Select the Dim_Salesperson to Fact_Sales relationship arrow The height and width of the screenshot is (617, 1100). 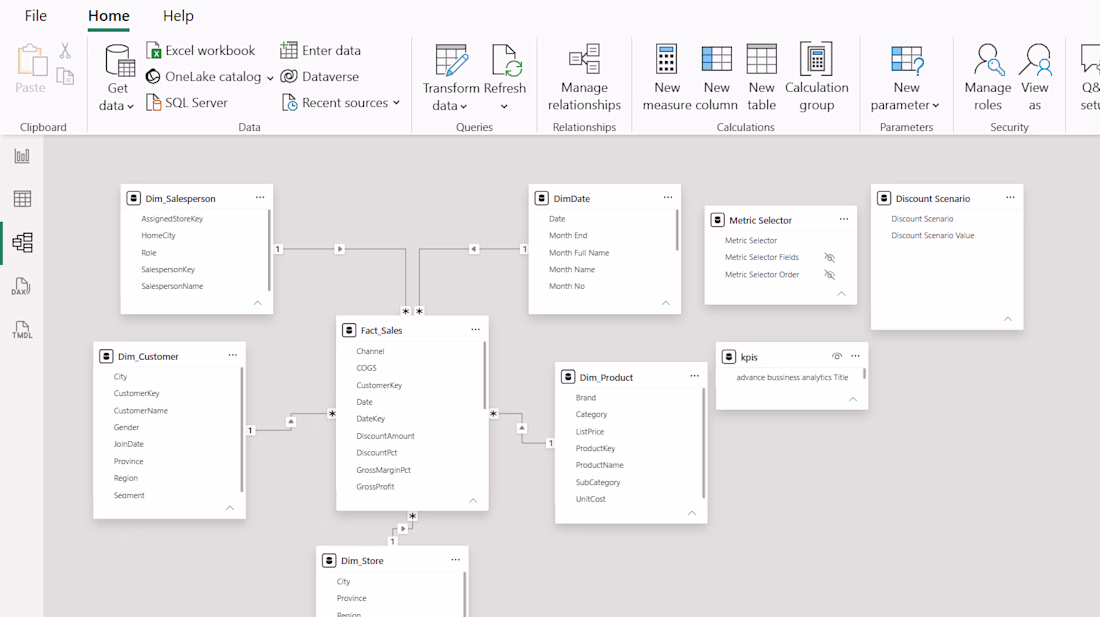pos(340,249)
